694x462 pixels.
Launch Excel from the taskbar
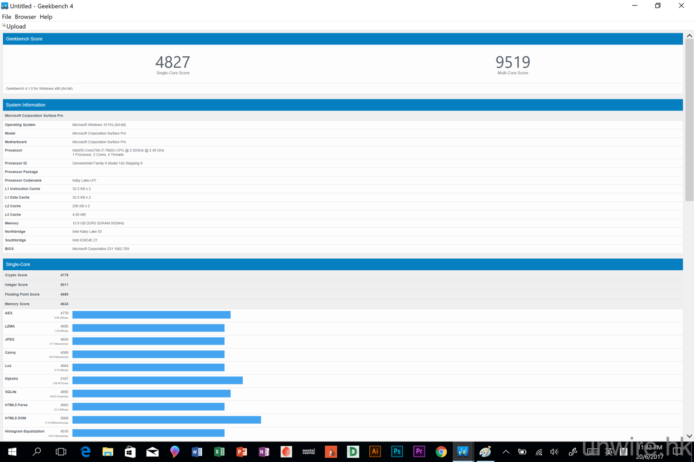[x=219, y=452]
